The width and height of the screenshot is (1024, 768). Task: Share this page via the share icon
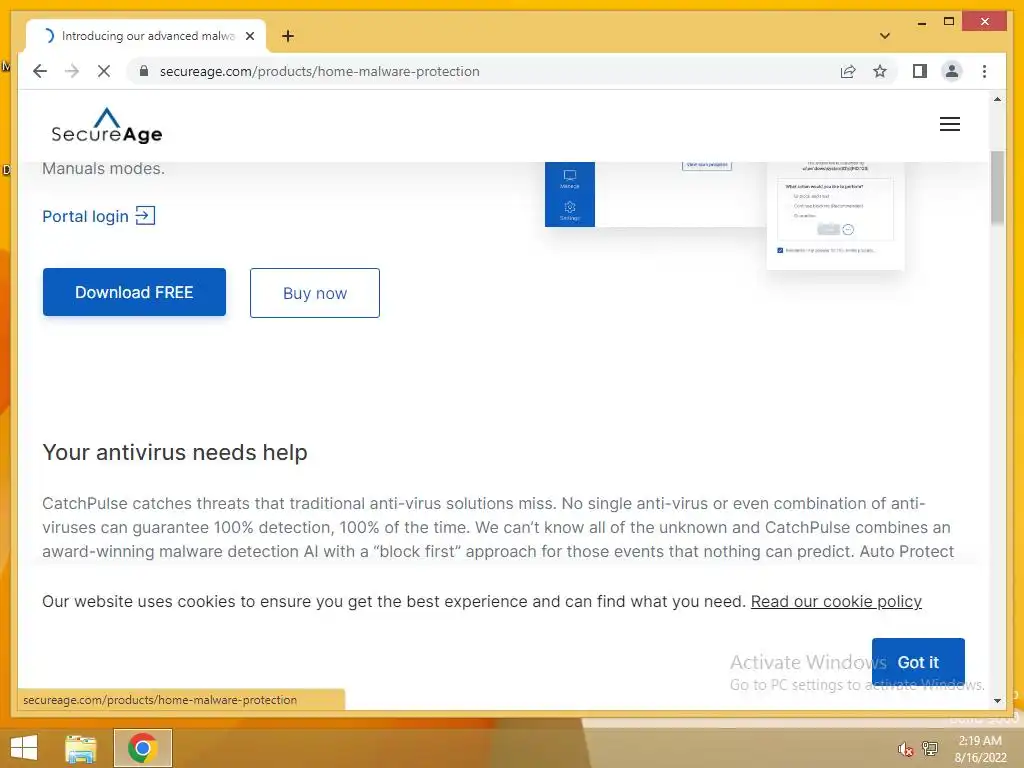[848, 71]
